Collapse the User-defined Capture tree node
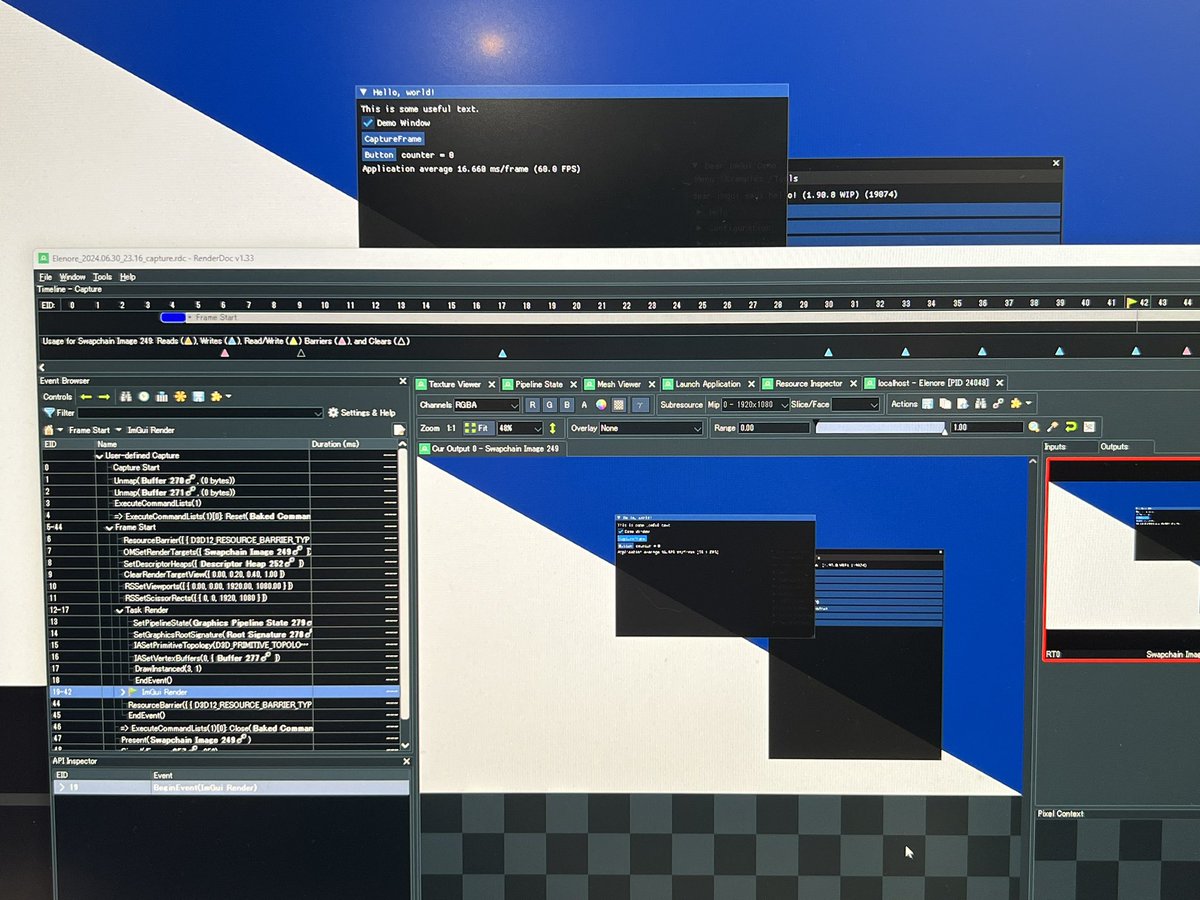The height and width of the screenshot is (900, 1200). tap(99, 456)
